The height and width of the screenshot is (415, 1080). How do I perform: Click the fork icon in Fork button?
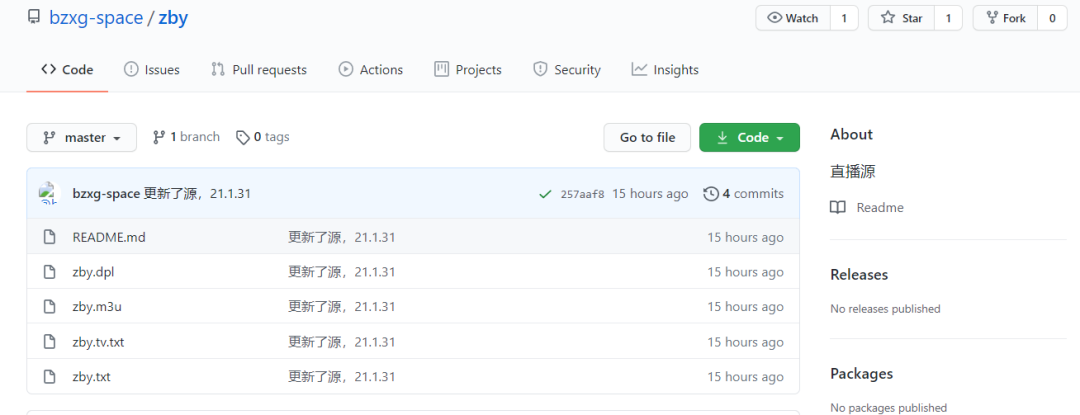coord(992,19)
